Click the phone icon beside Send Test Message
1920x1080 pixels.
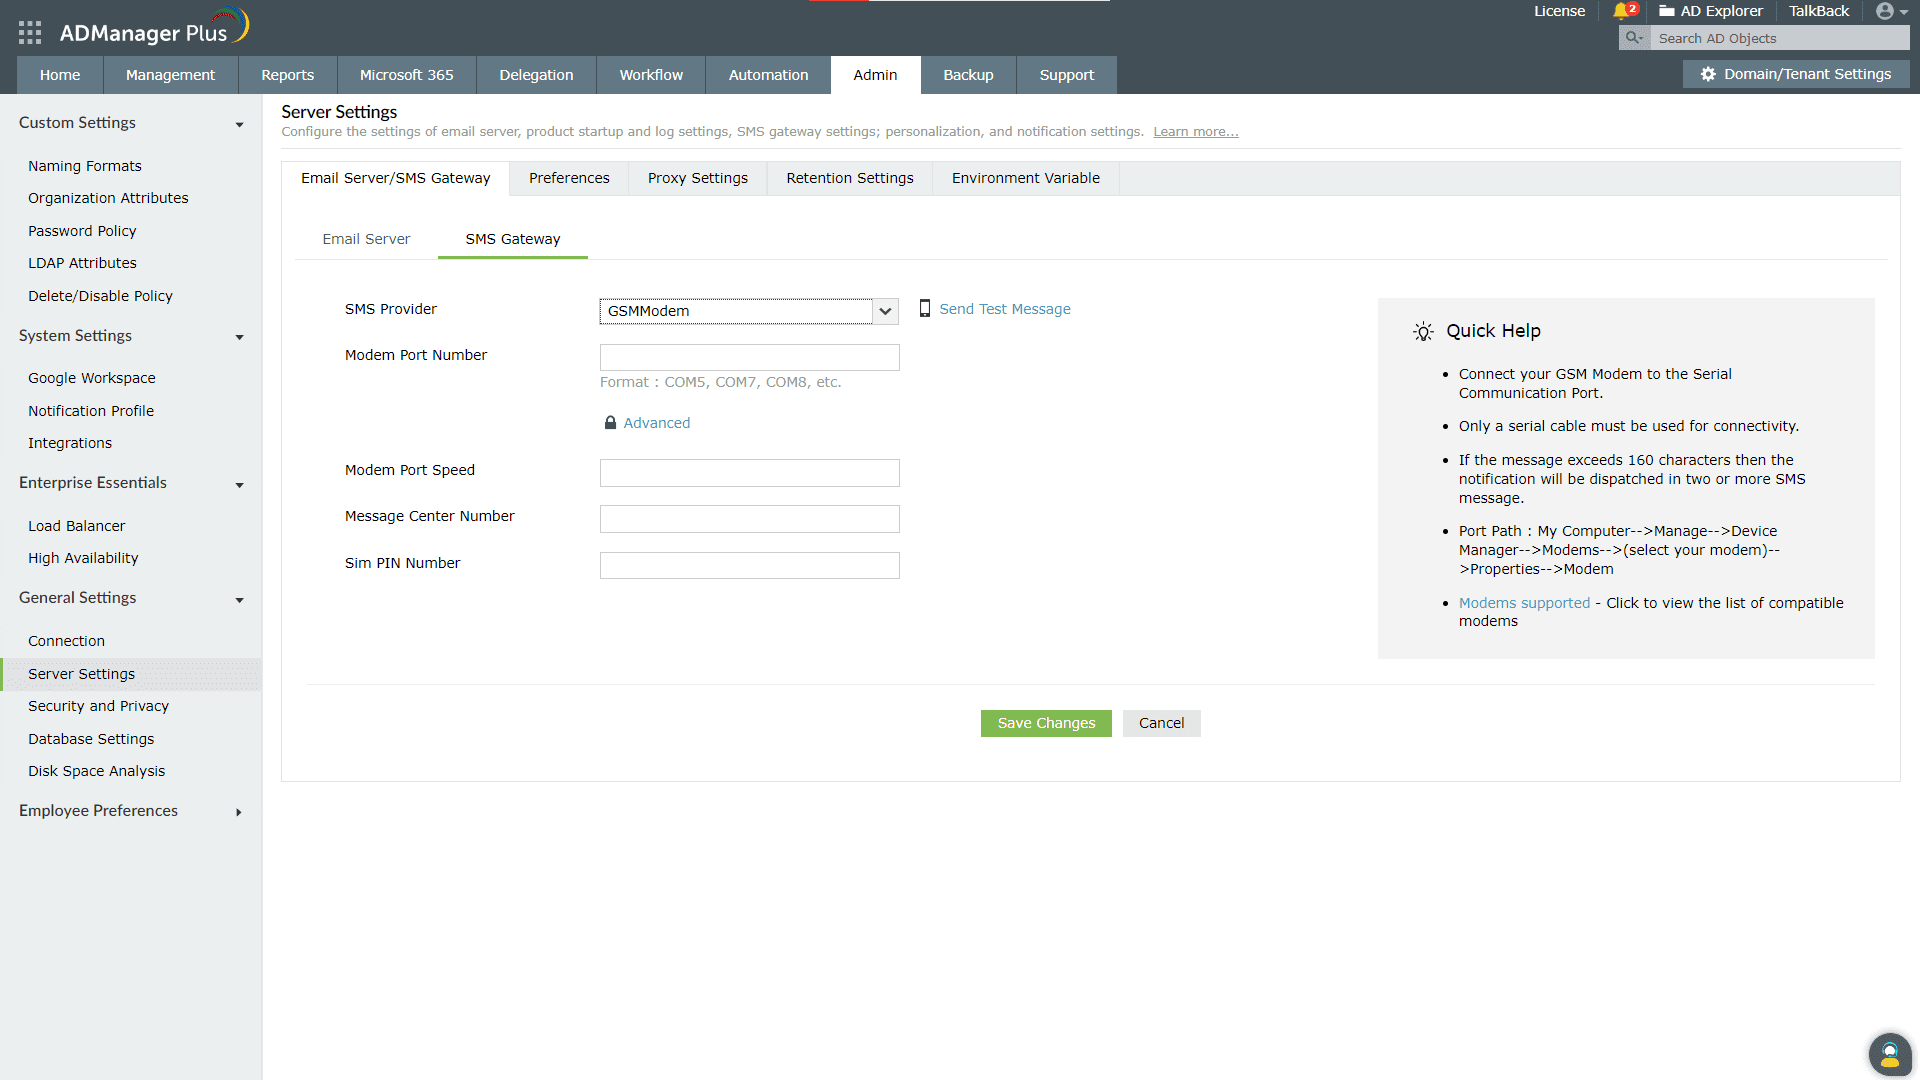tap(924, 309)
